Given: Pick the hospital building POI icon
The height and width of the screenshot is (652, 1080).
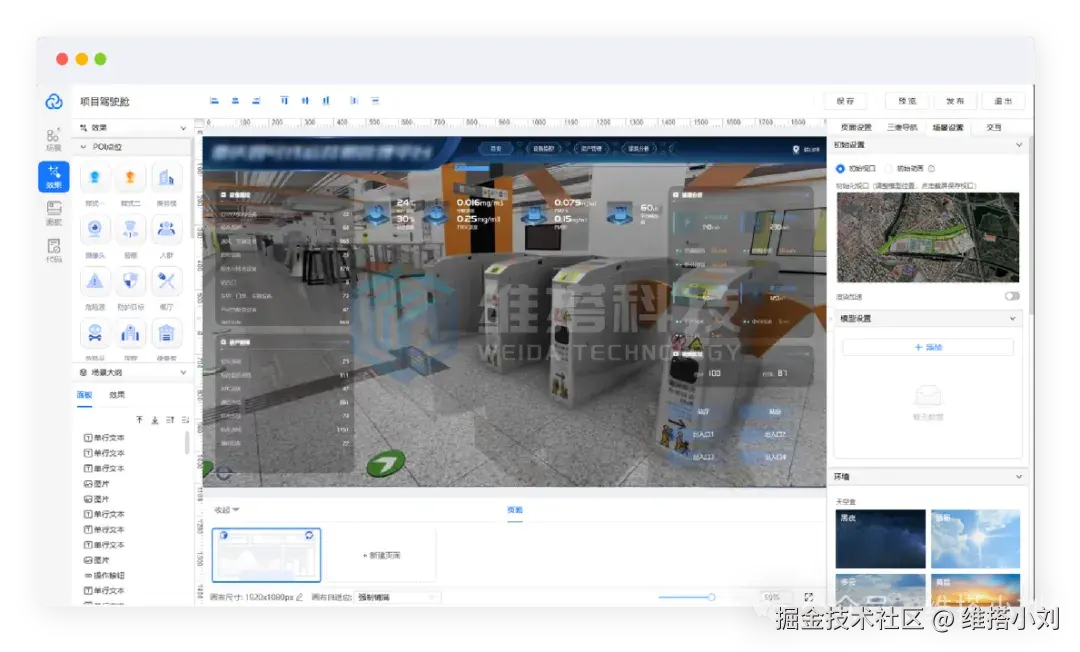Looking at the screenshot, I should 130,334.
